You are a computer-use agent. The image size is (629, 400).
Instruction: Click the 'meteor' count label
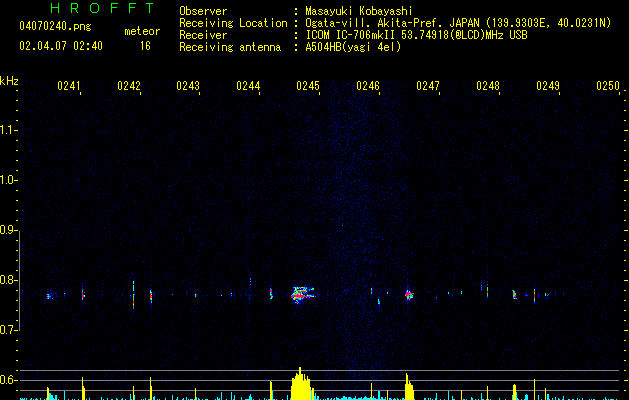point(142,31)
